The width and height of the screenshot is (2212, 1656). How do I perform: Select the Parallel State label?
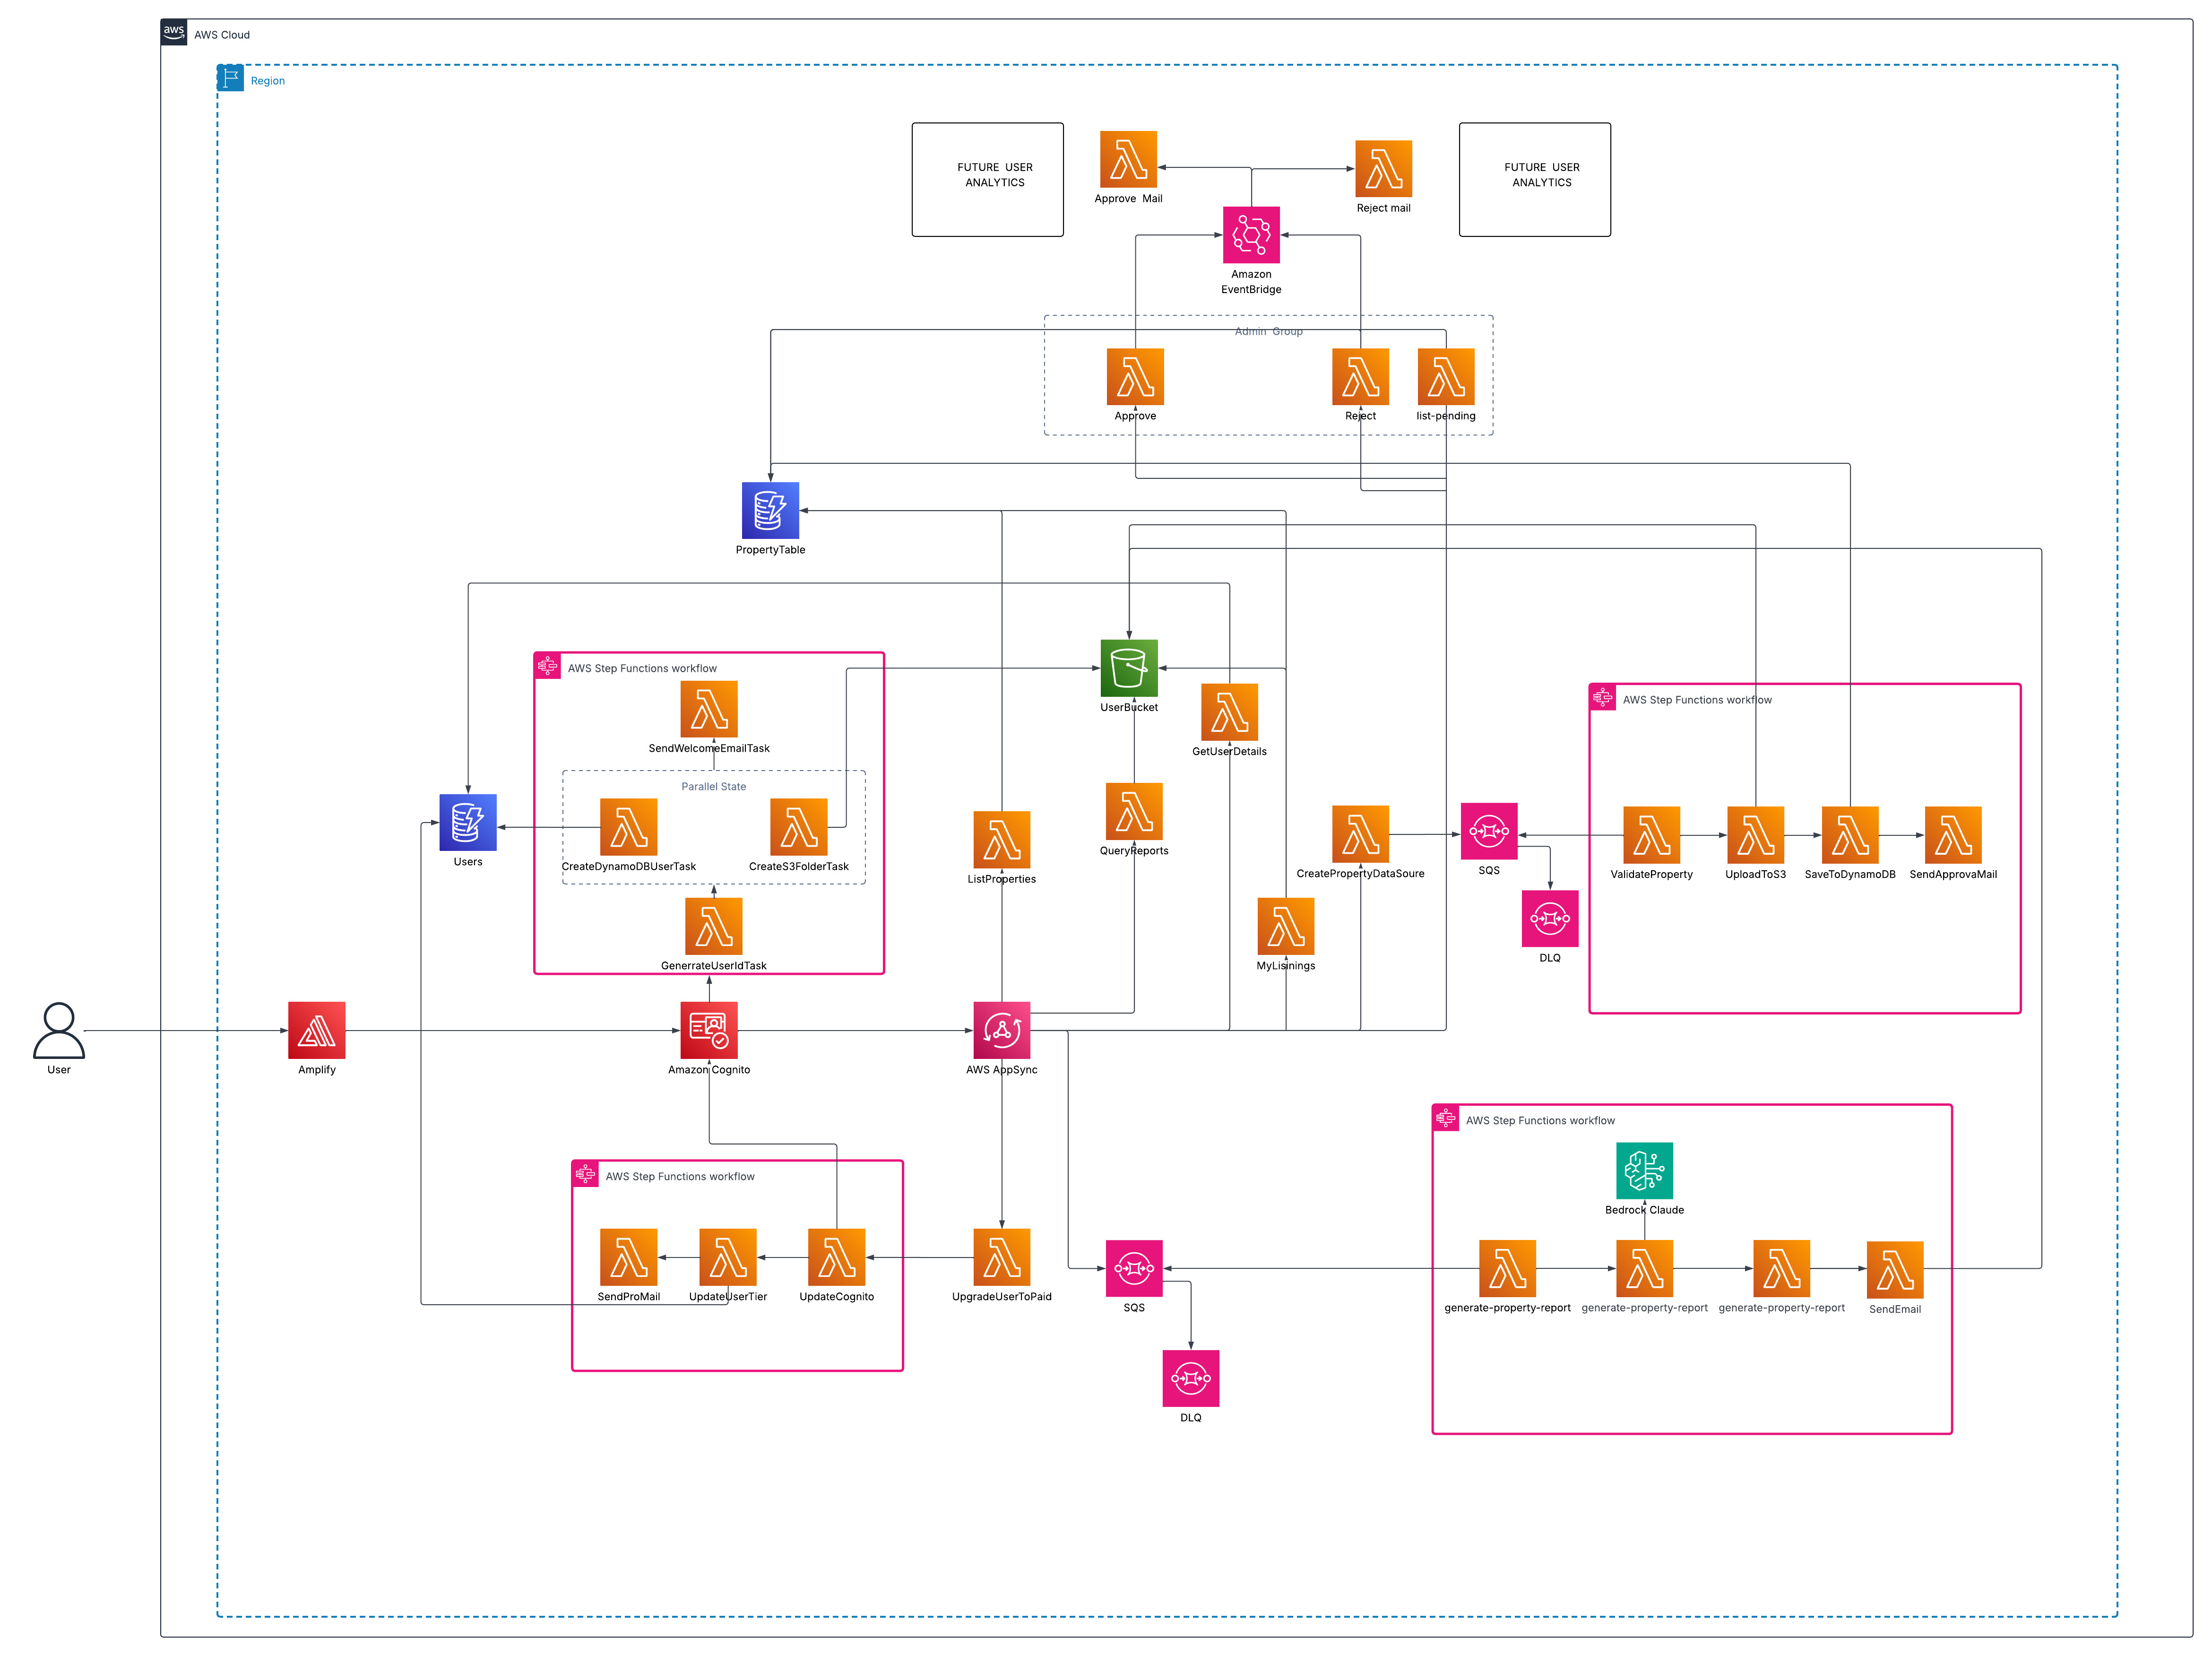(713, 786)
